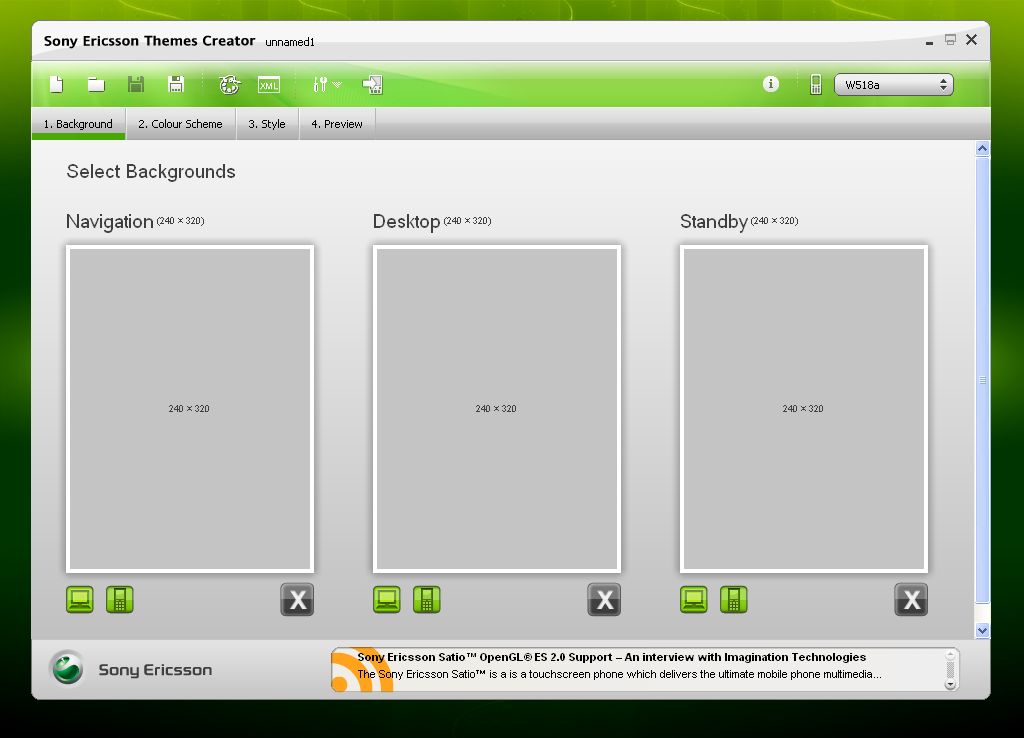The image size is (1024, 738).
Task: Click the 'Navigation' label
Action: click(x=109, y=221)
